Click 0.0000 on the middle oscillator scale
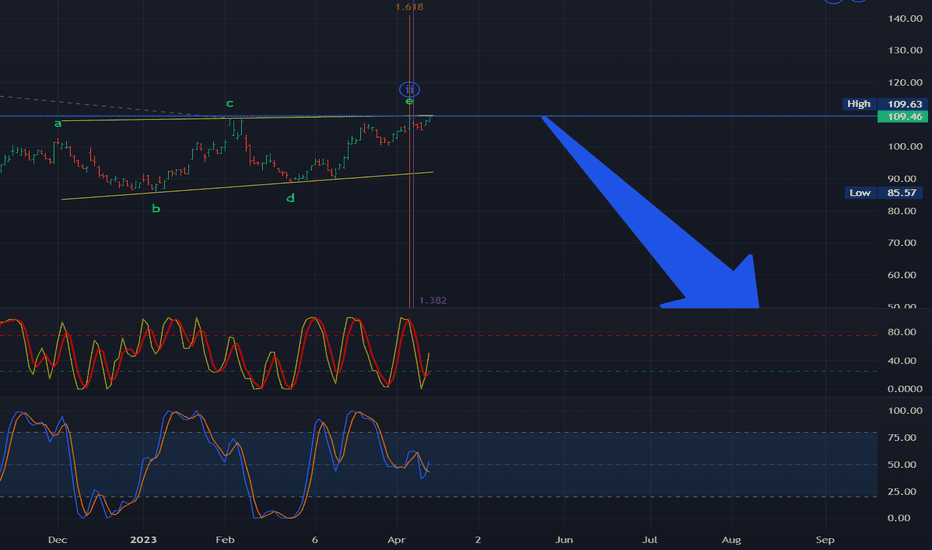Image resolution: width=932 pixels, height=550 pixels. click(x=905, y=389)
